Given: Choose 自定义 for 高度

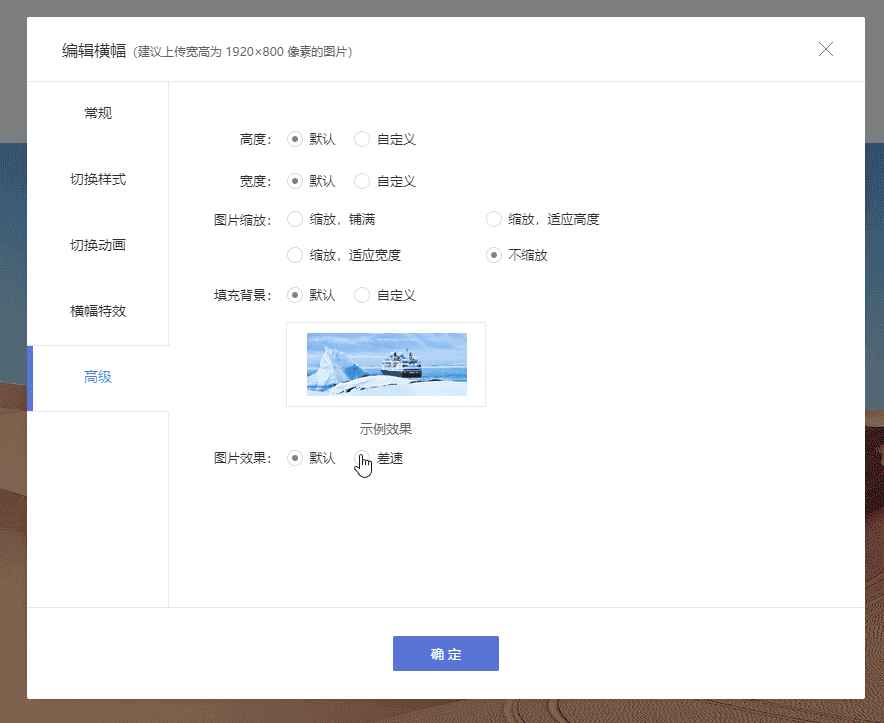Looking at the screenshot, I should (x=362, y=139).
